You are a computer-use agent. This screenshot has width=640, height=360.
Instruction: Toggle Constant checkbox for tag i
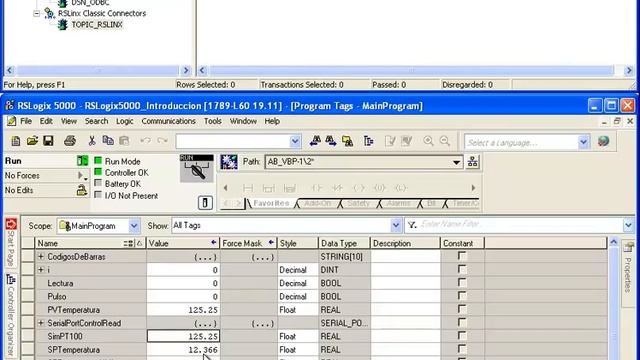pyautogui.click(x=462, y=269)
